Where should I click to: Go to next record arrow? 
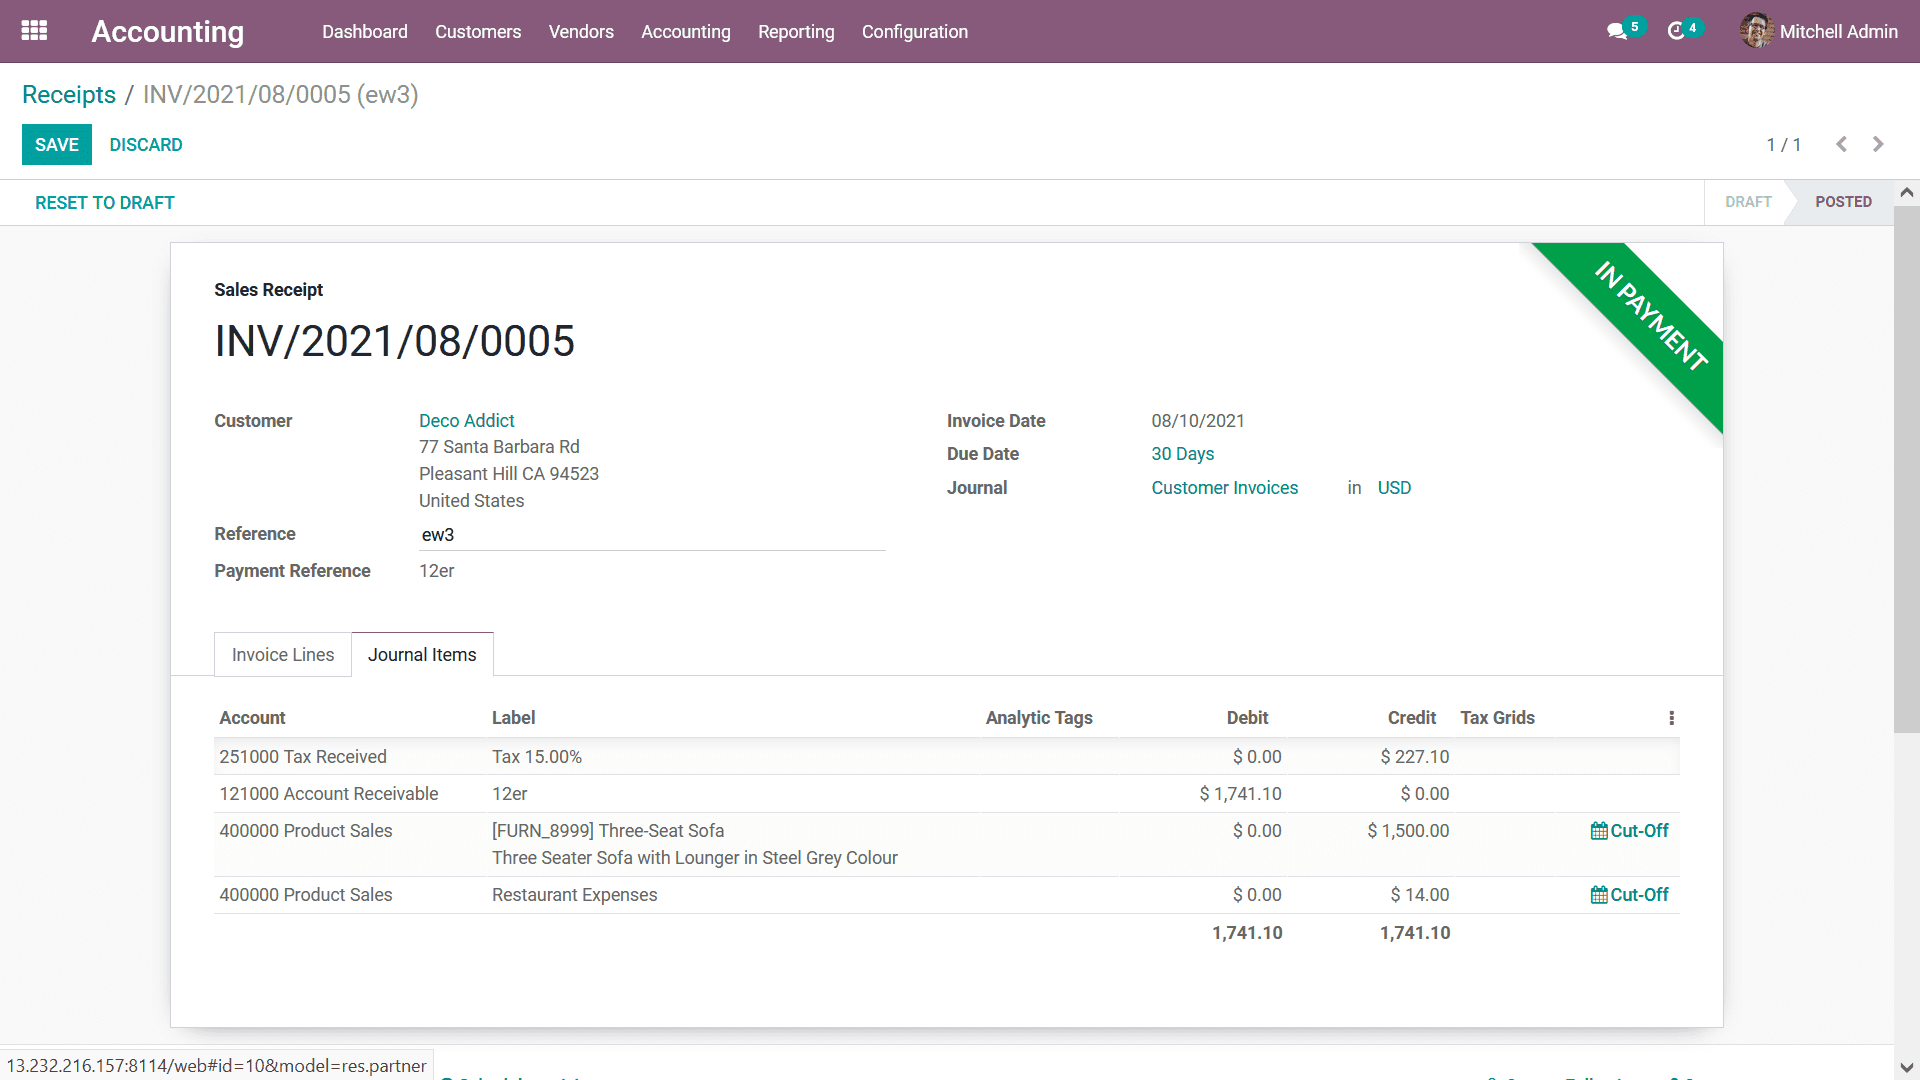point(1878,144)
